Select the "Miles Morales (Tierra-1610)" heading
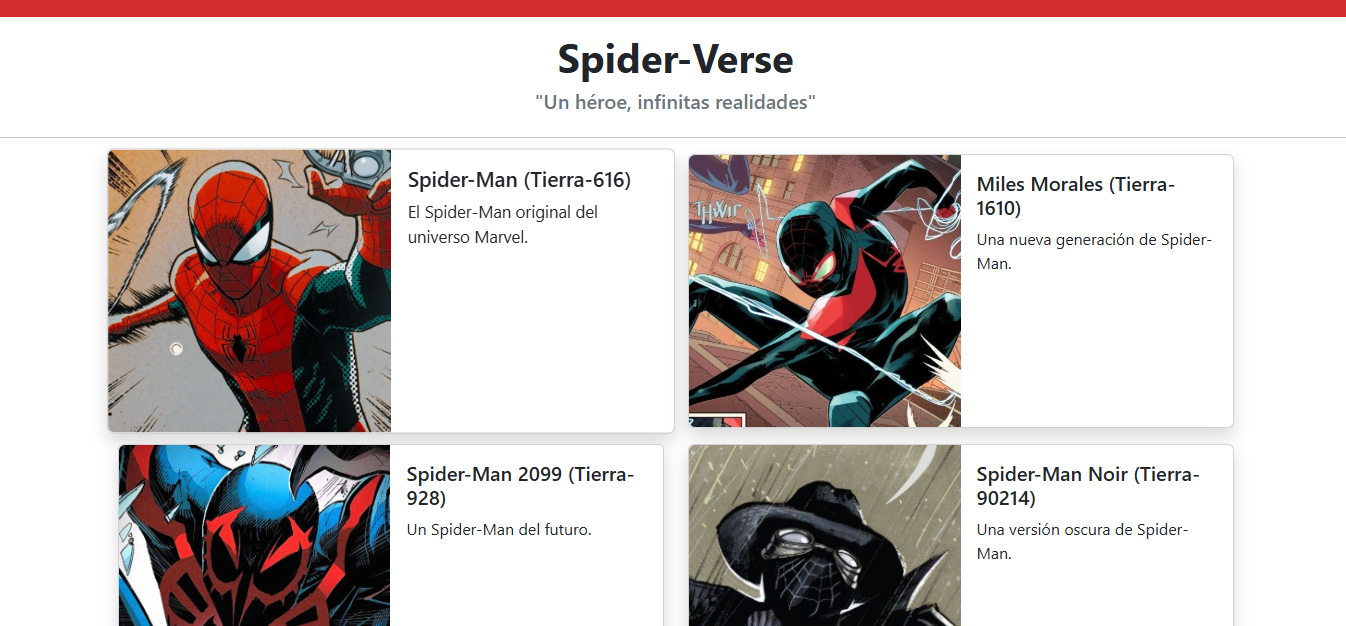The width and height of the screenshot is (1346, 626). [1076, 196]
